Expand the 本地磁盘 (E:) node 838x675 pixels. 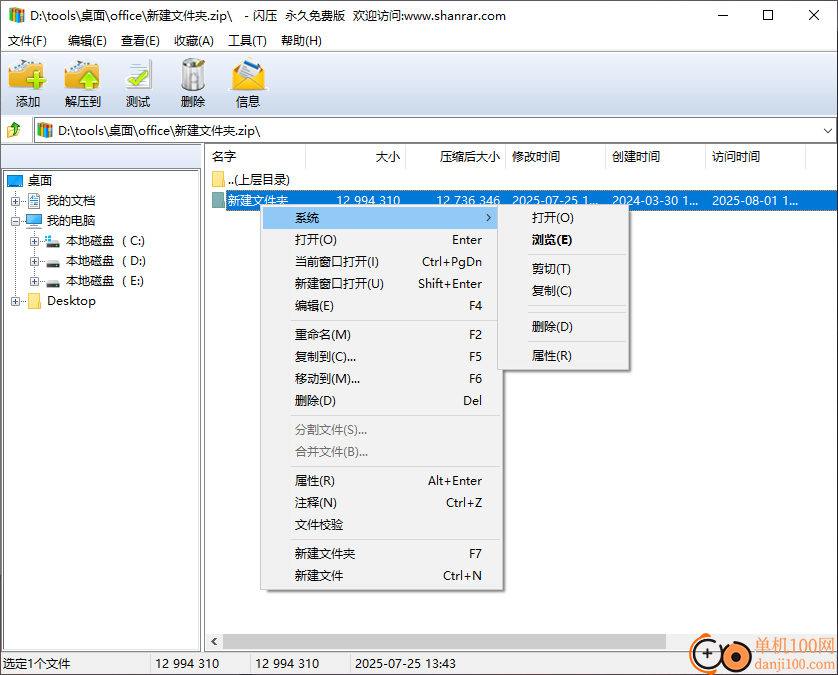tap(34, 281)
